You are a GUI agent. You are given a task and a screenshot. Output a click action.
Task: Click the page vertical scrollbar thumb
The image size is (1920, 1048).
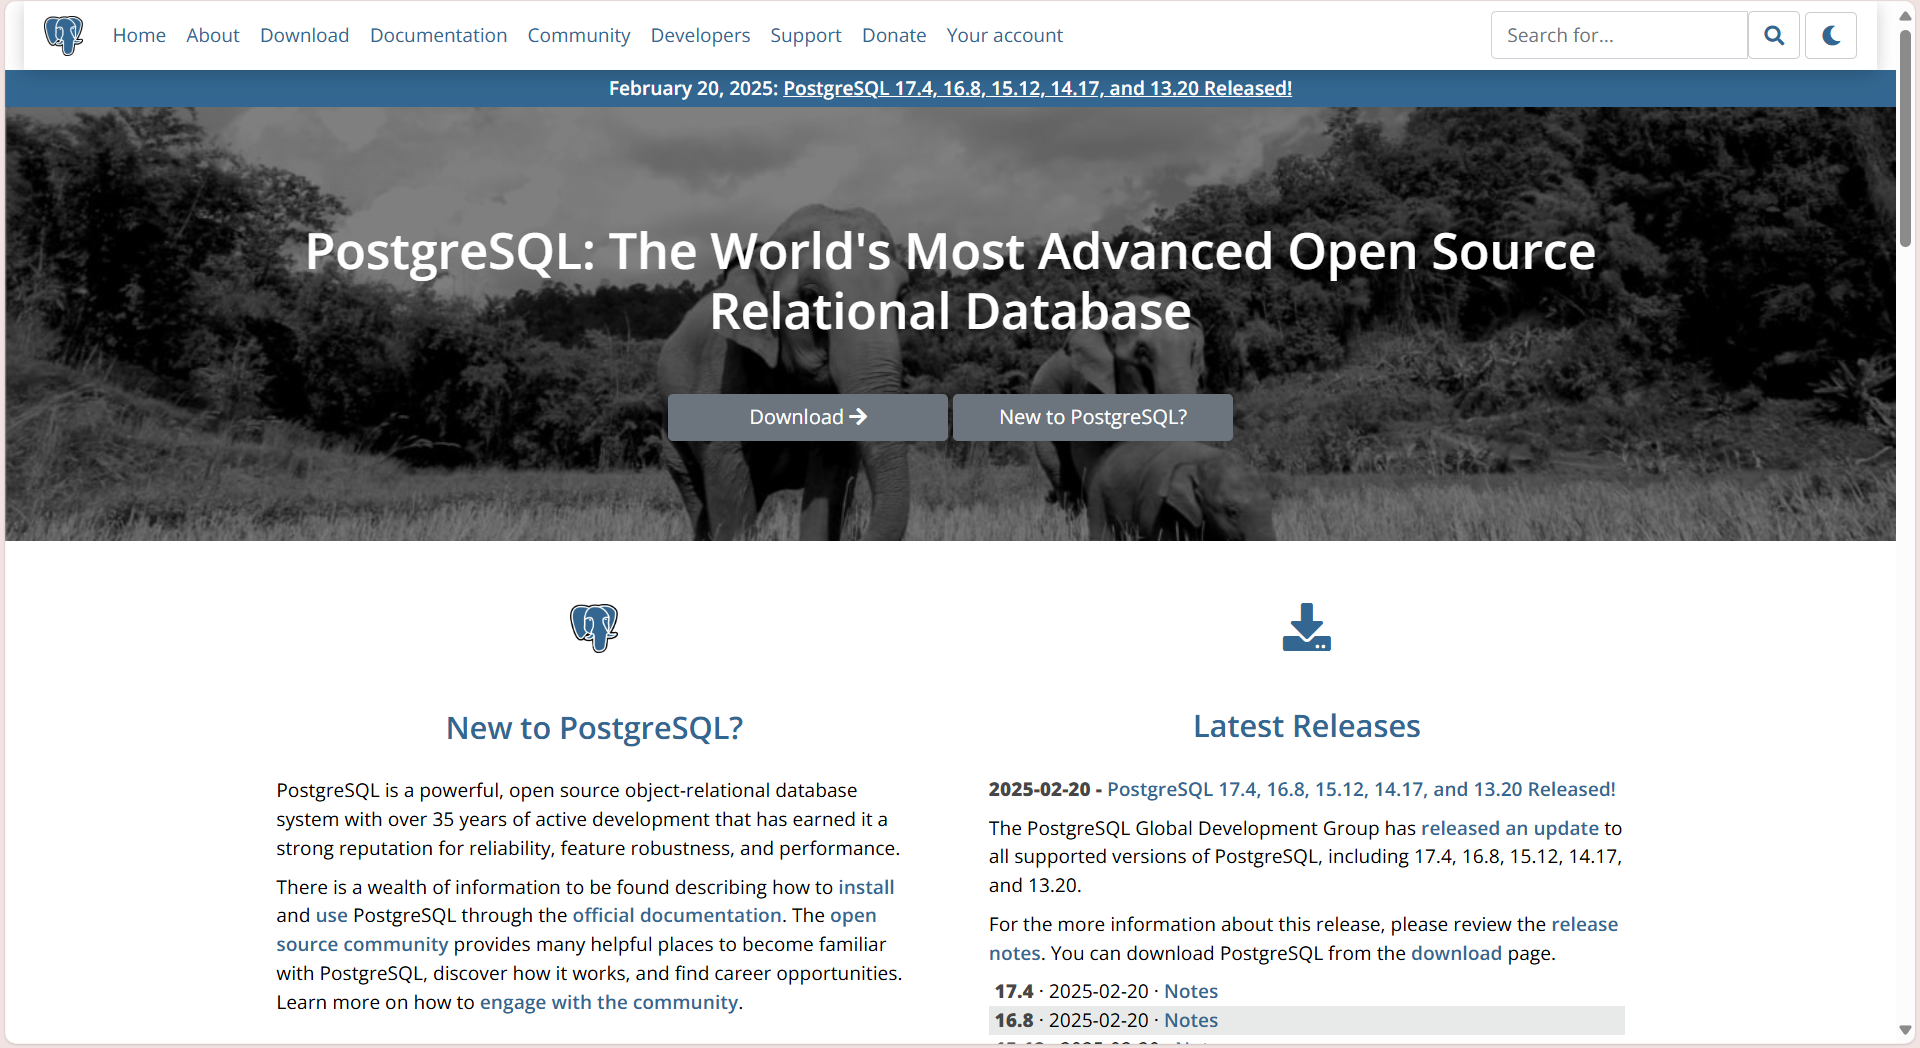tap(1905, 138)
